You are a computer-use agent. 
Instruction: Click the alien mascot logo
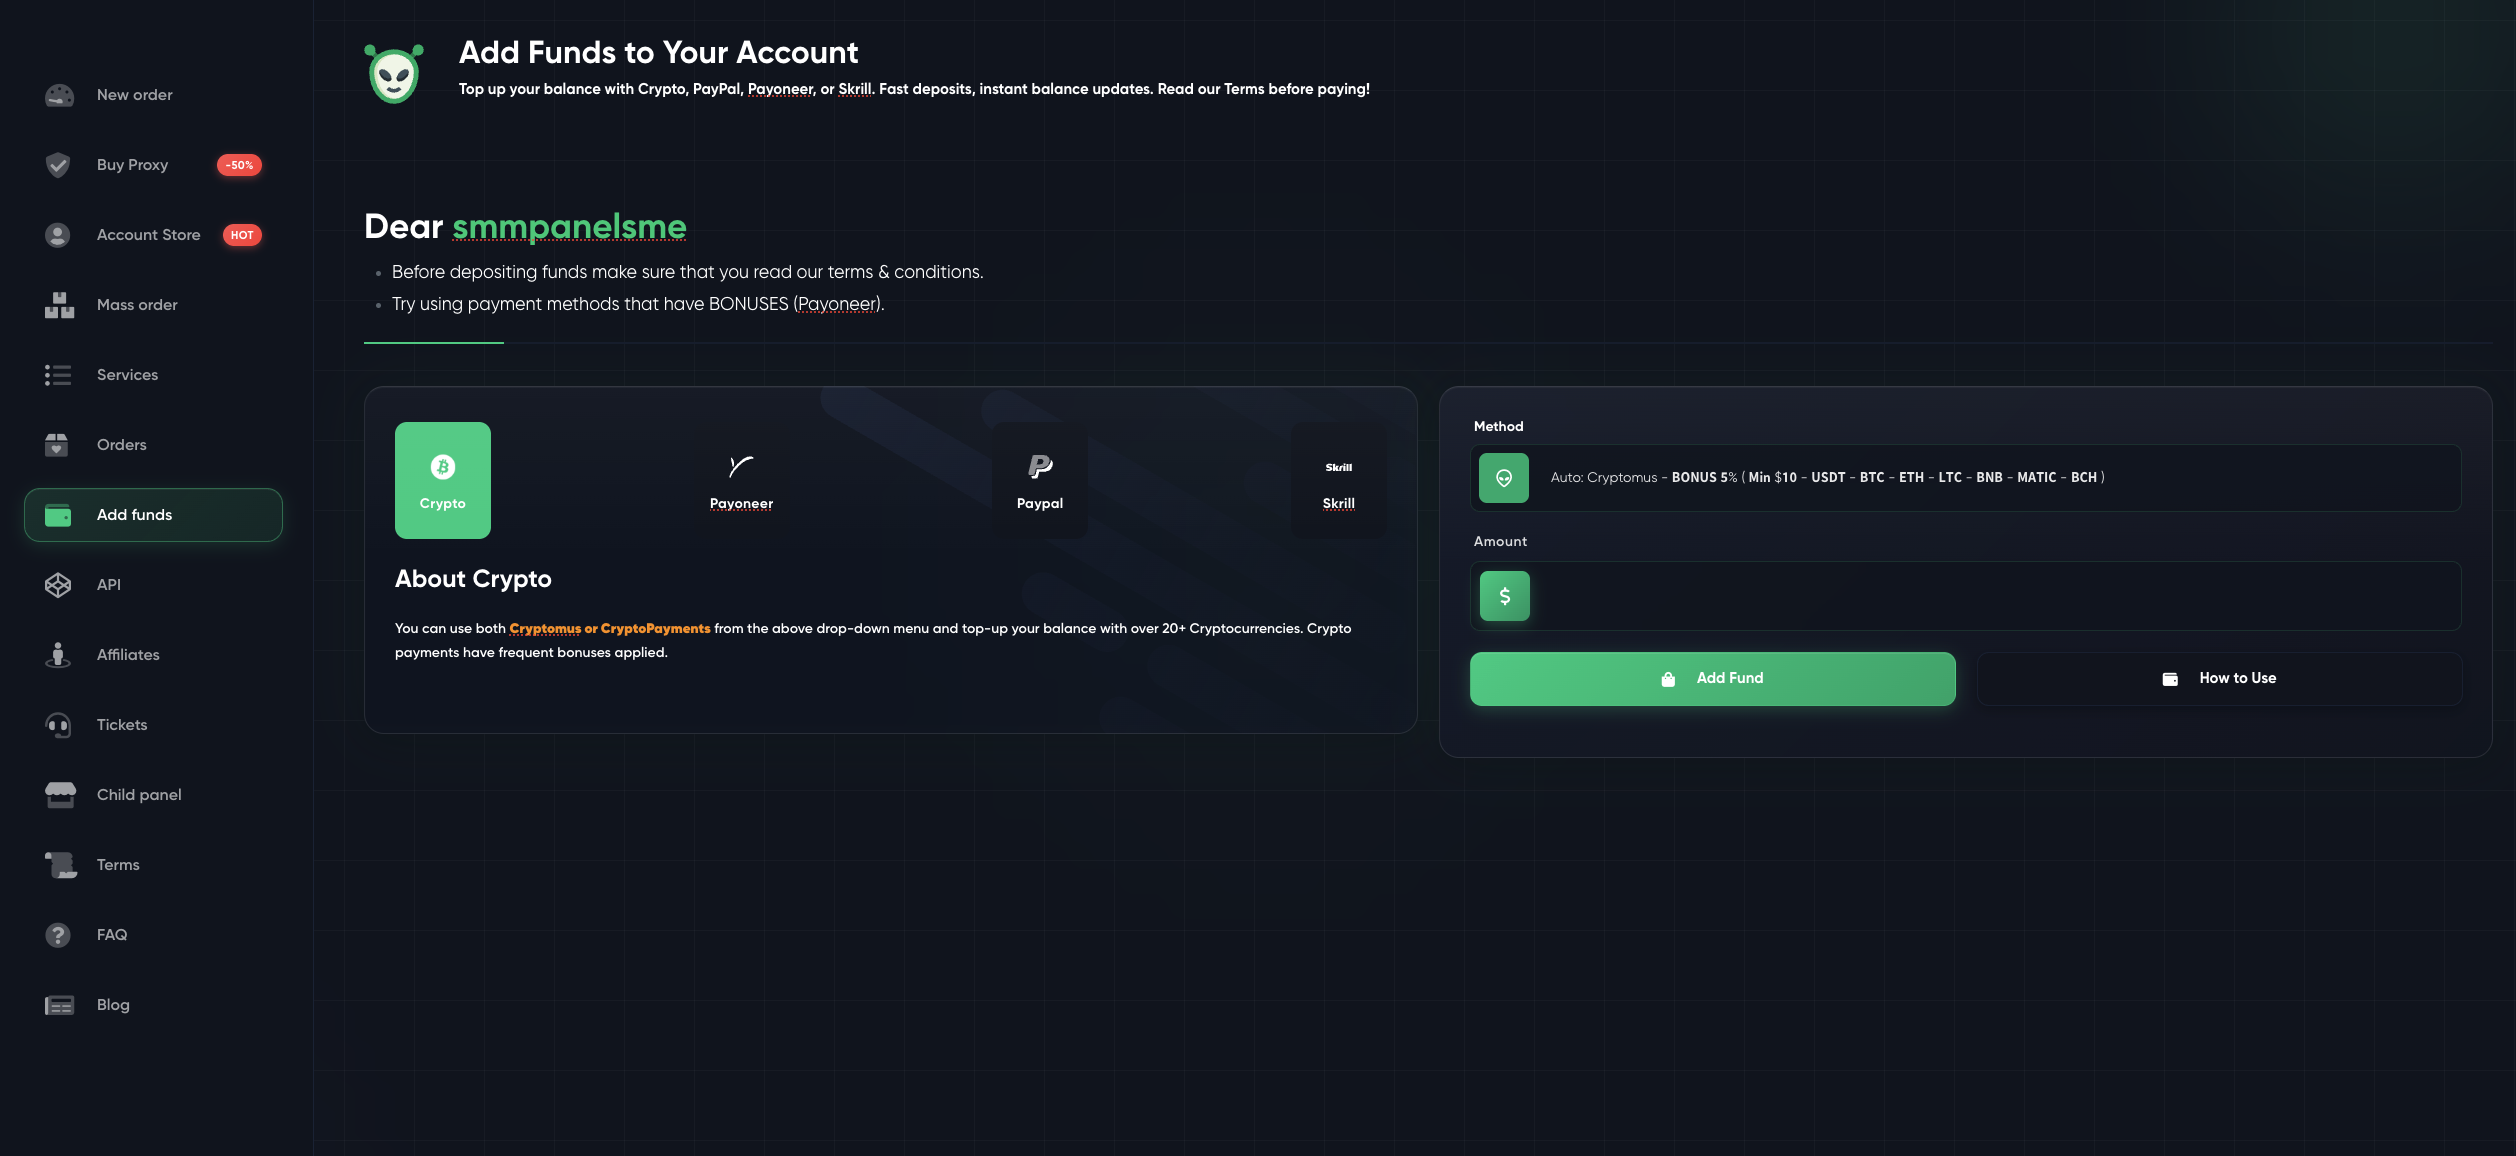pos(394,73)
